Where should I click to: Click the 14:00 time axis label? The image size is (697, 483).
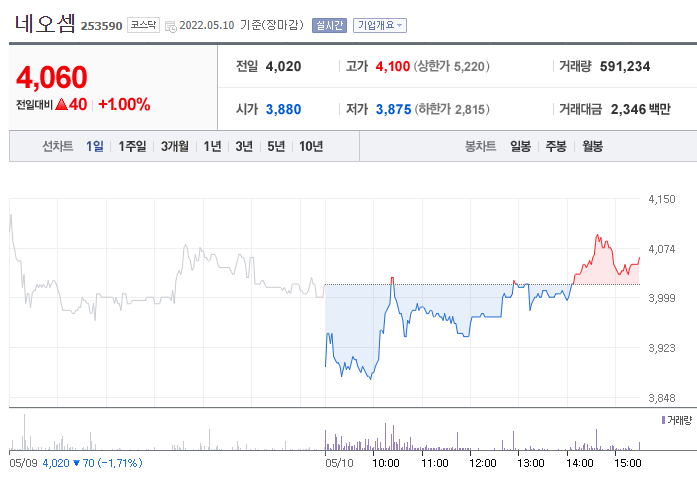pyautogui.click(x=580, y=463)
